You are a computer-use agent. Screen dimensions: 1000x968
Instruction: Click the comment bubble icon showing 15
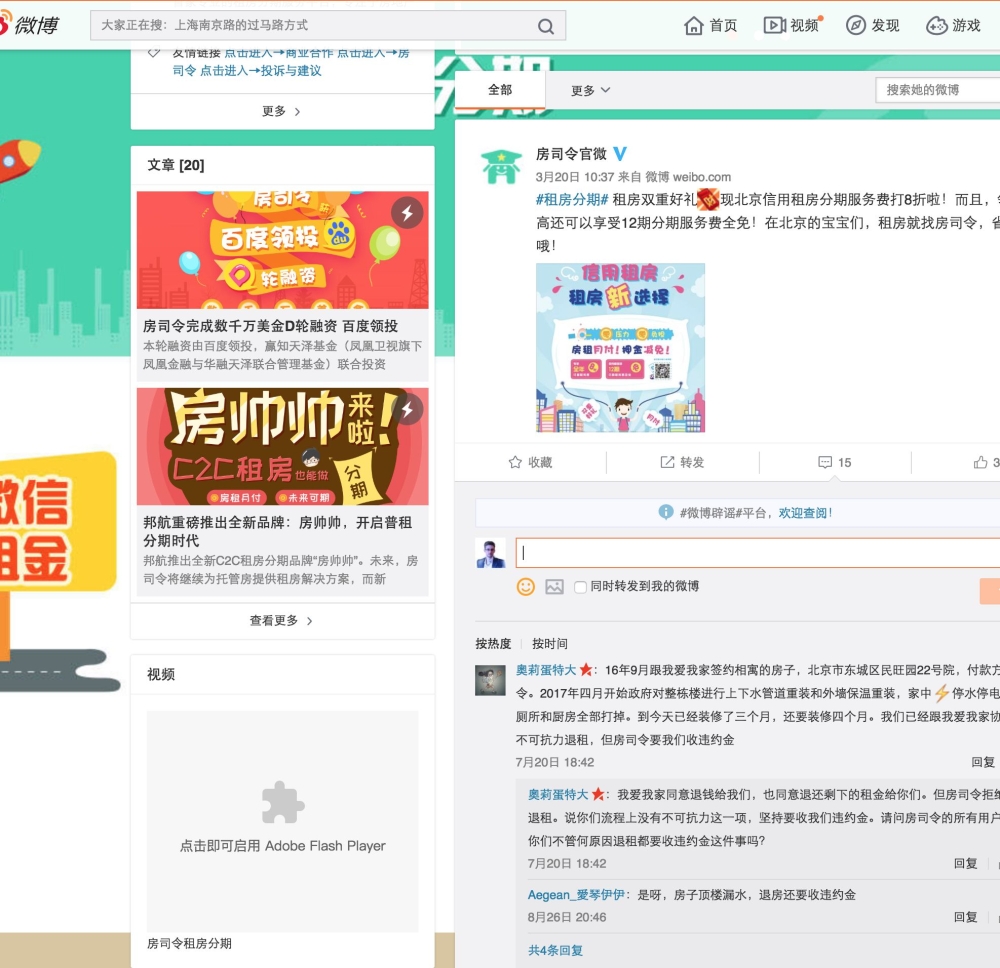click(x=825, y=462)
